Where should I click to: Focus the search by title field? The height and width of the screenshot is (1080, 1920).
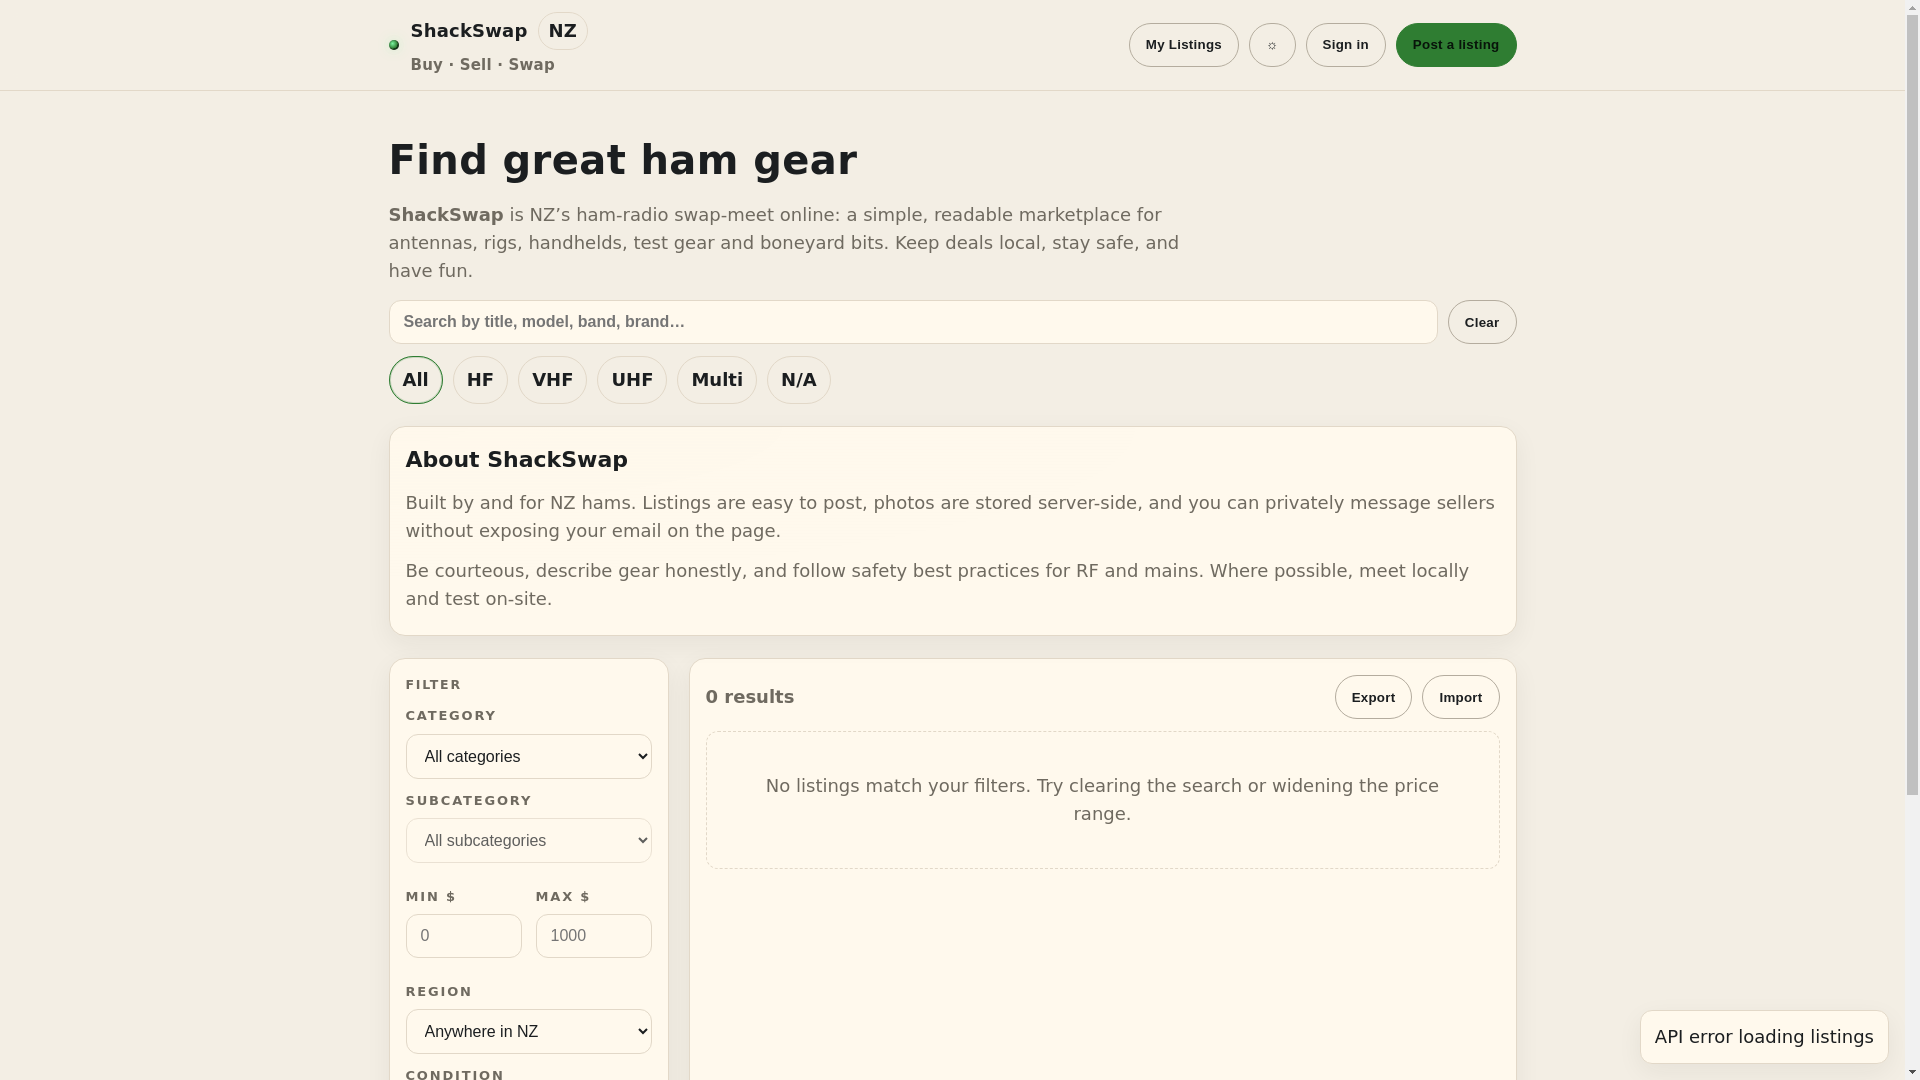[x=913, y=322]
